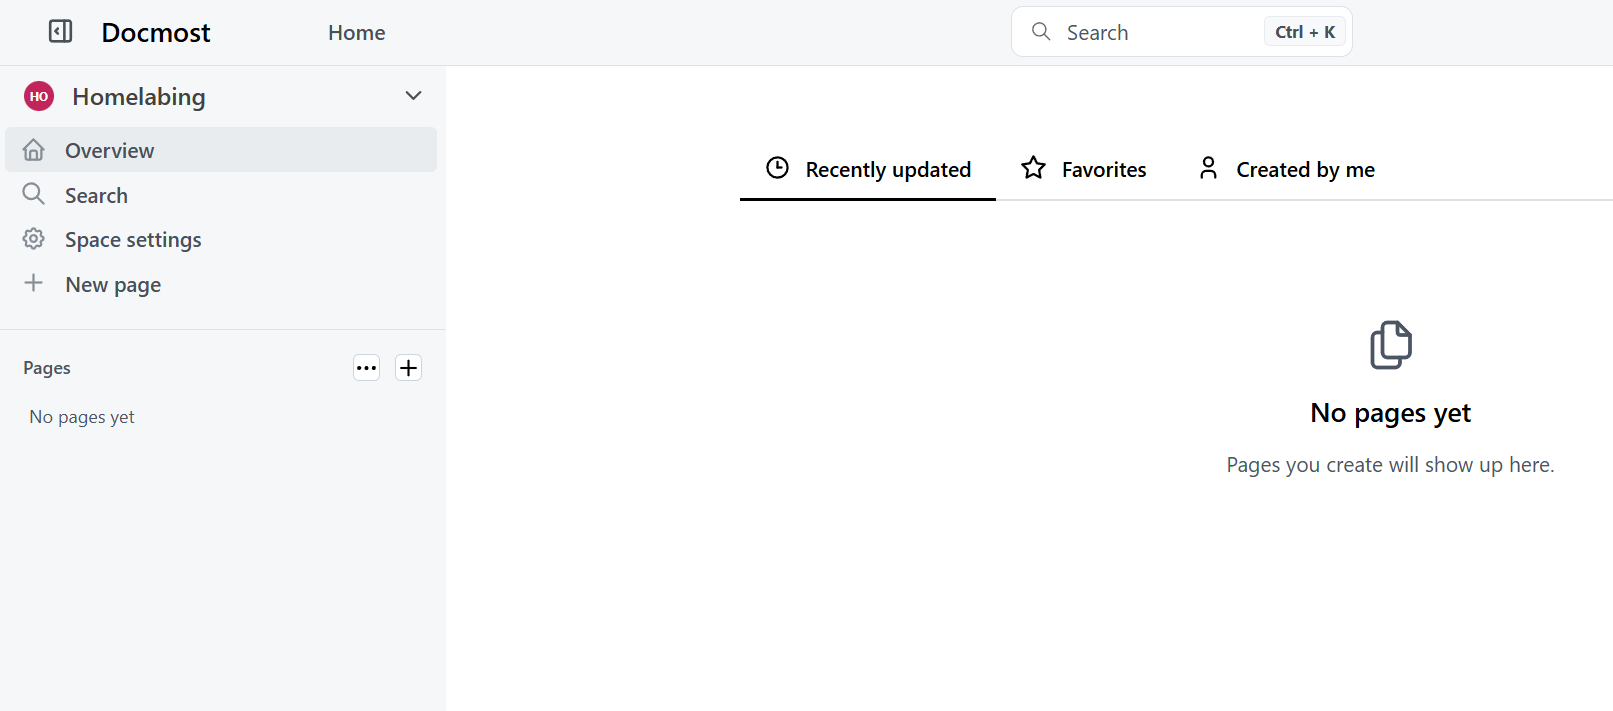Click the Space settings gear icon
This screenshot has height=711, width=1613.
tap(34, 239)
